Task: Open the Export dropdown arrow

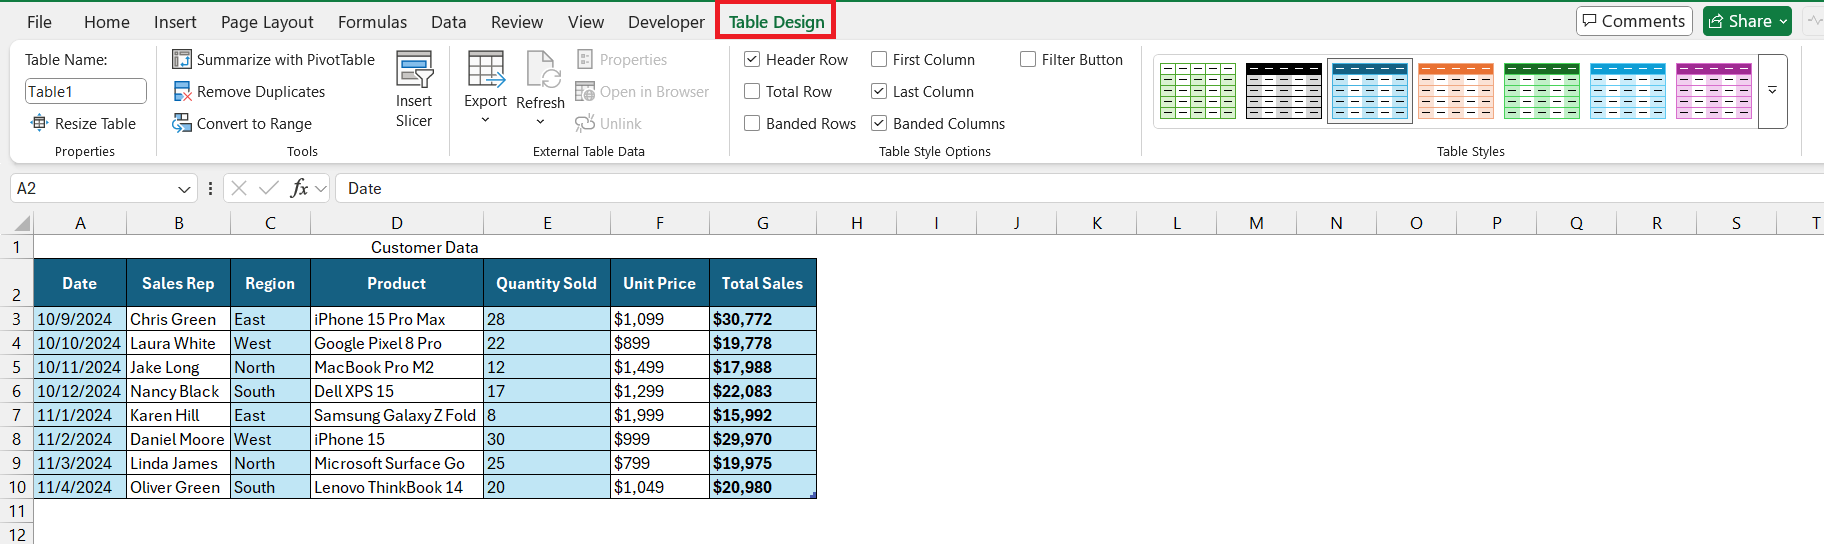Action: point(486,120)
